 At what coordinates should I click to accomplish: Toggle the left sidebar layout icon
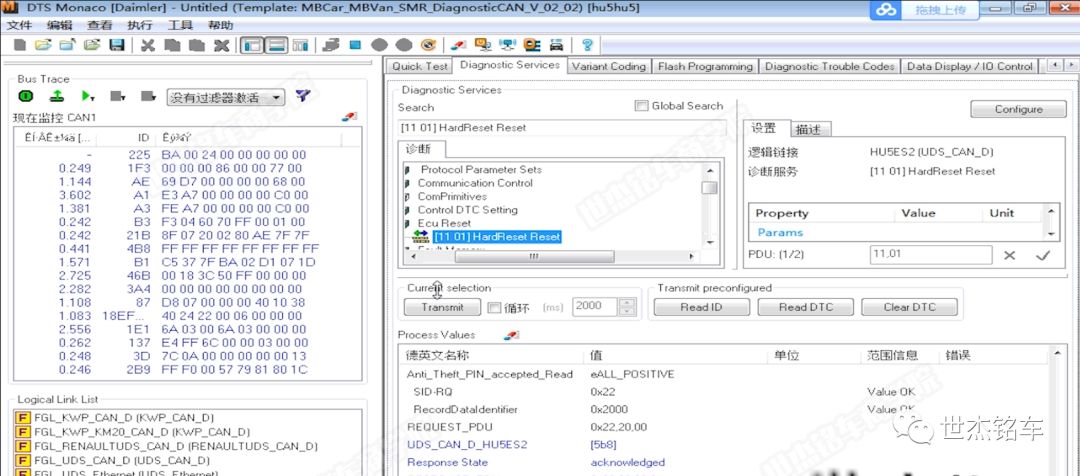pos(252,45)
